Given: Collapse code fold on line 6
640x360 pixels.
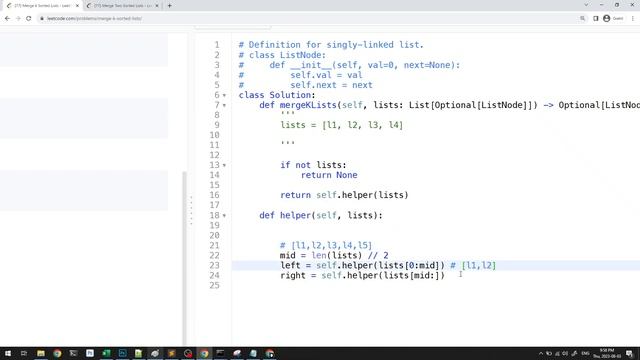Looking at the screenshot, I should pyautogui.click(x=224, y=96).
